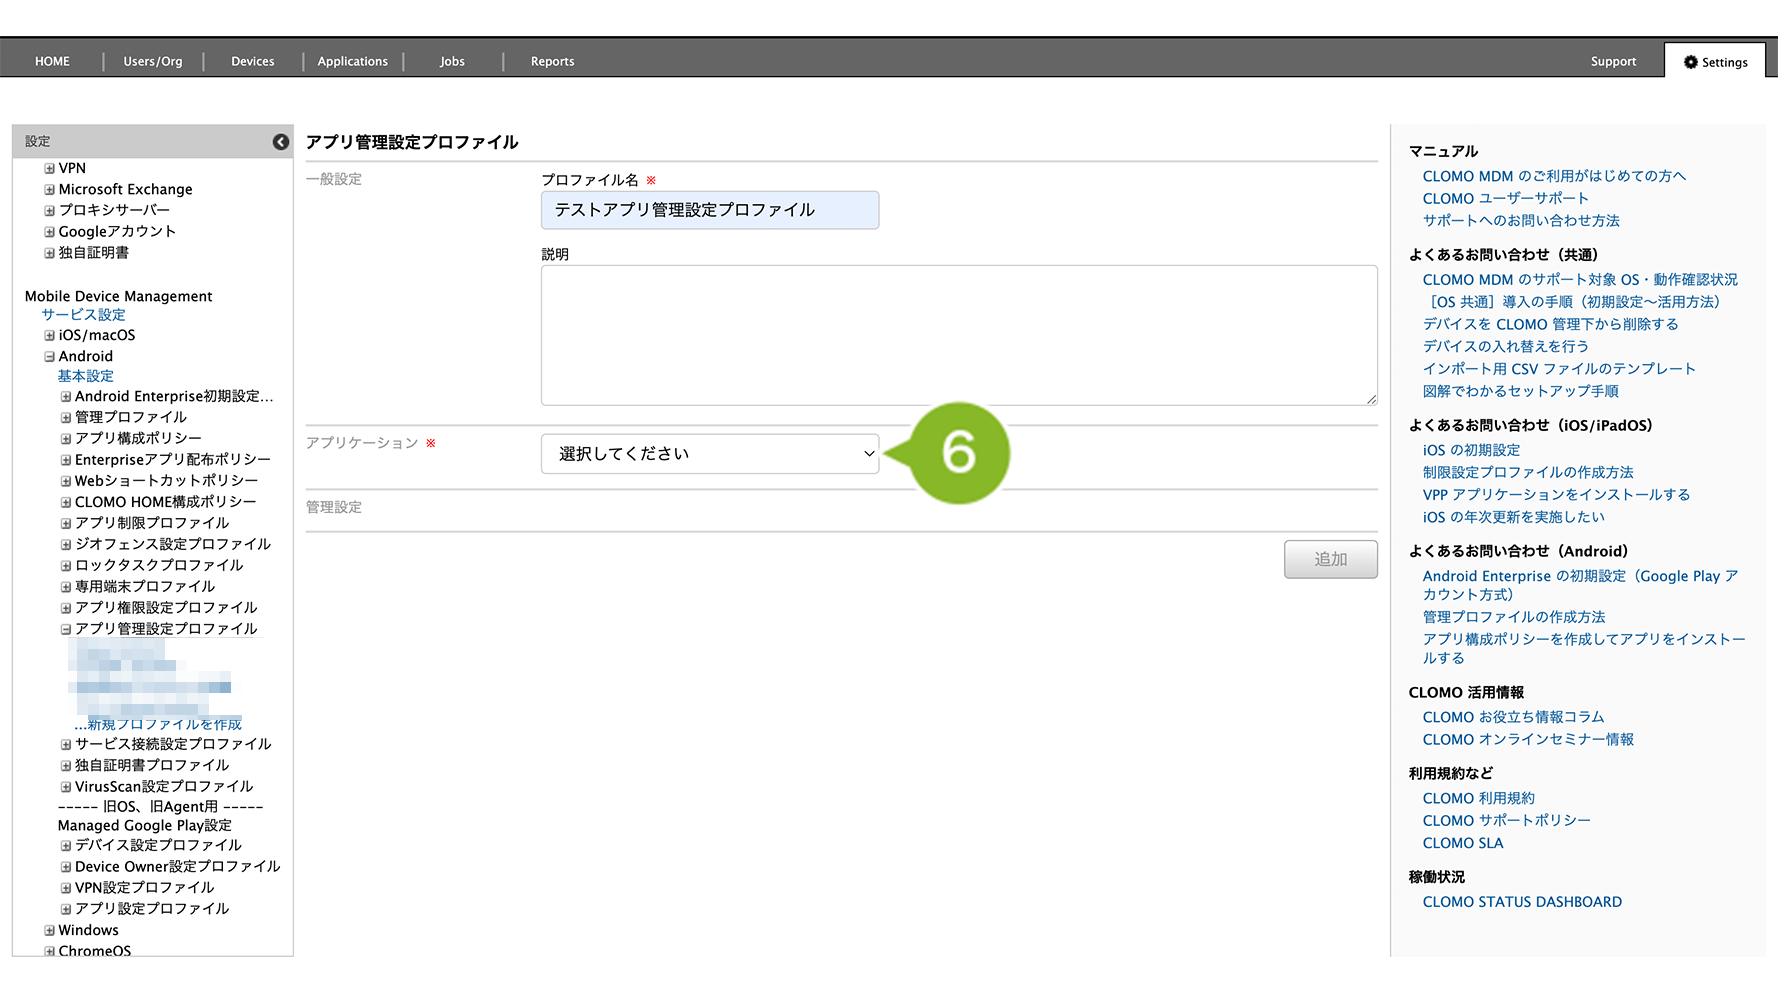The width and height of the screenshot is (1778, 1000).
Task: Click the 説明 text area
Action: [x=958, y=335]
